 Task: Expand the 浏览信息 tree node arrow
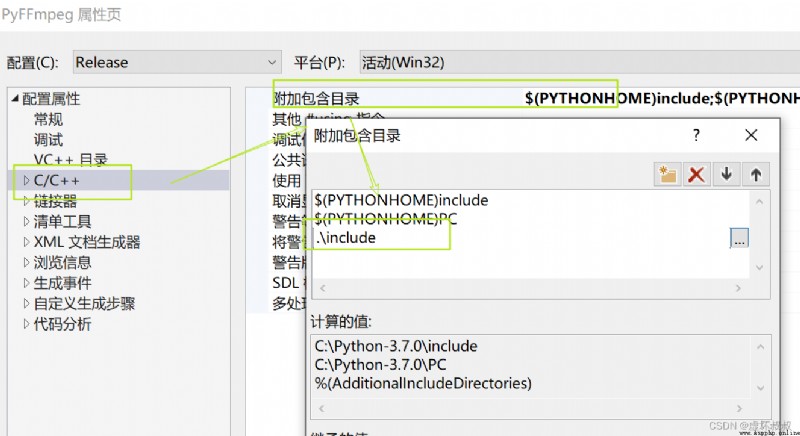click(x=27, y=262)
